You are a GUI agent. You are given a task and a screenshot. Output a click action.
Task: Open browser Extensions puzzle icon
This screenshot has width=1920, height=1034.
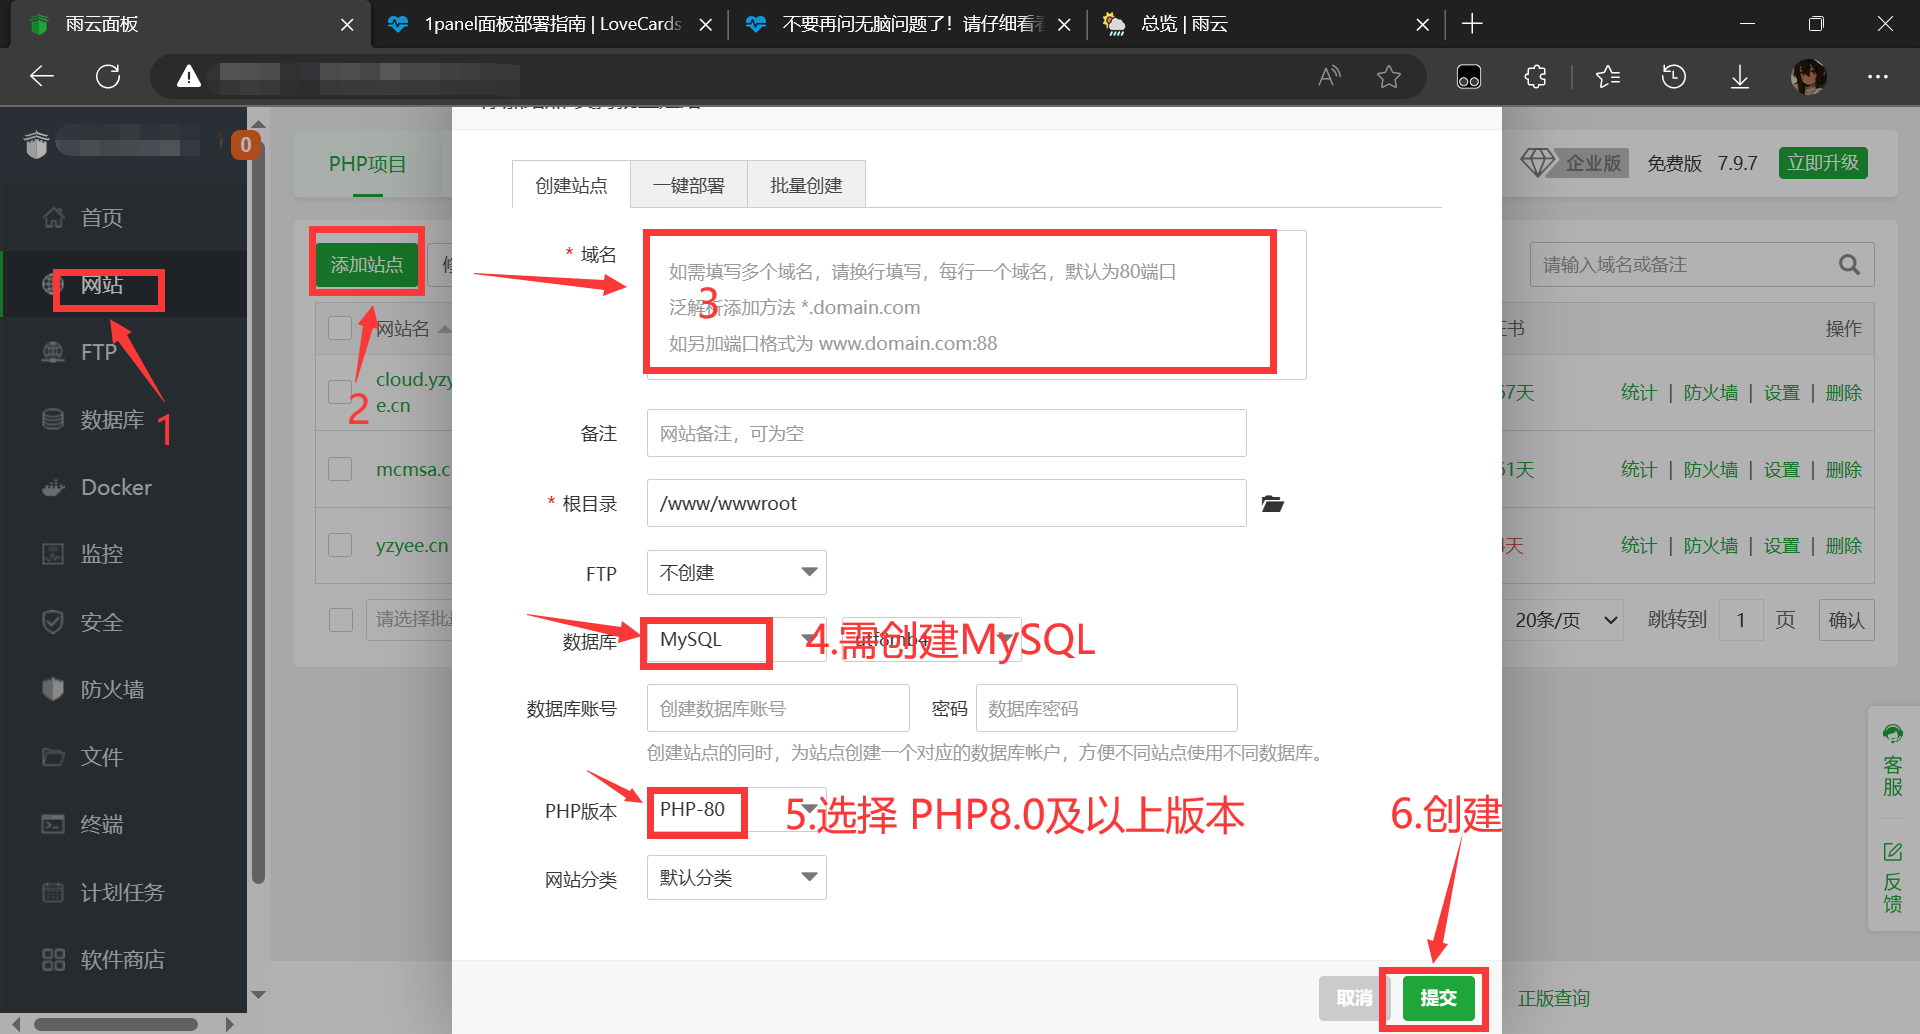1535,77
